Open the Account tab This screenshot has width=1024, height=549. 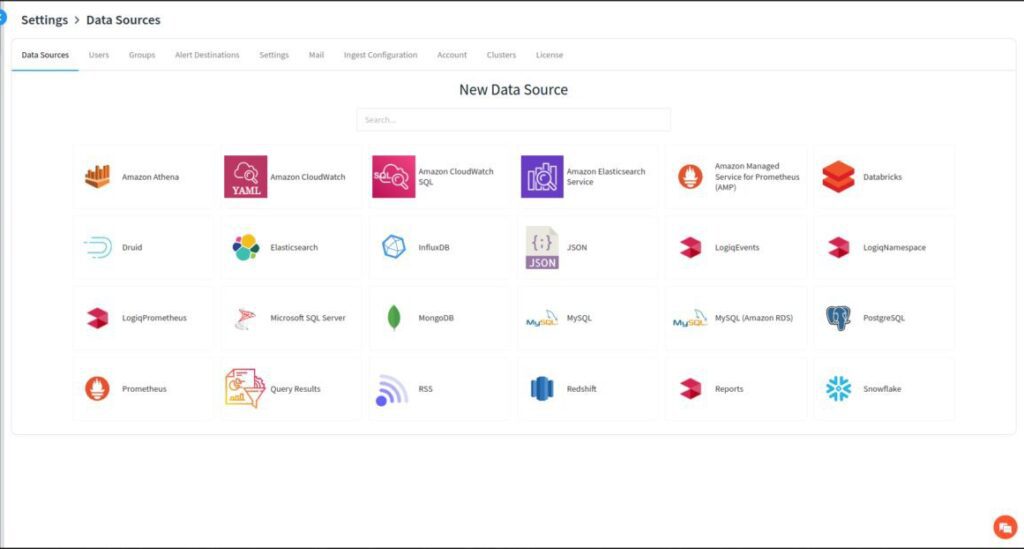click(452, 55)
